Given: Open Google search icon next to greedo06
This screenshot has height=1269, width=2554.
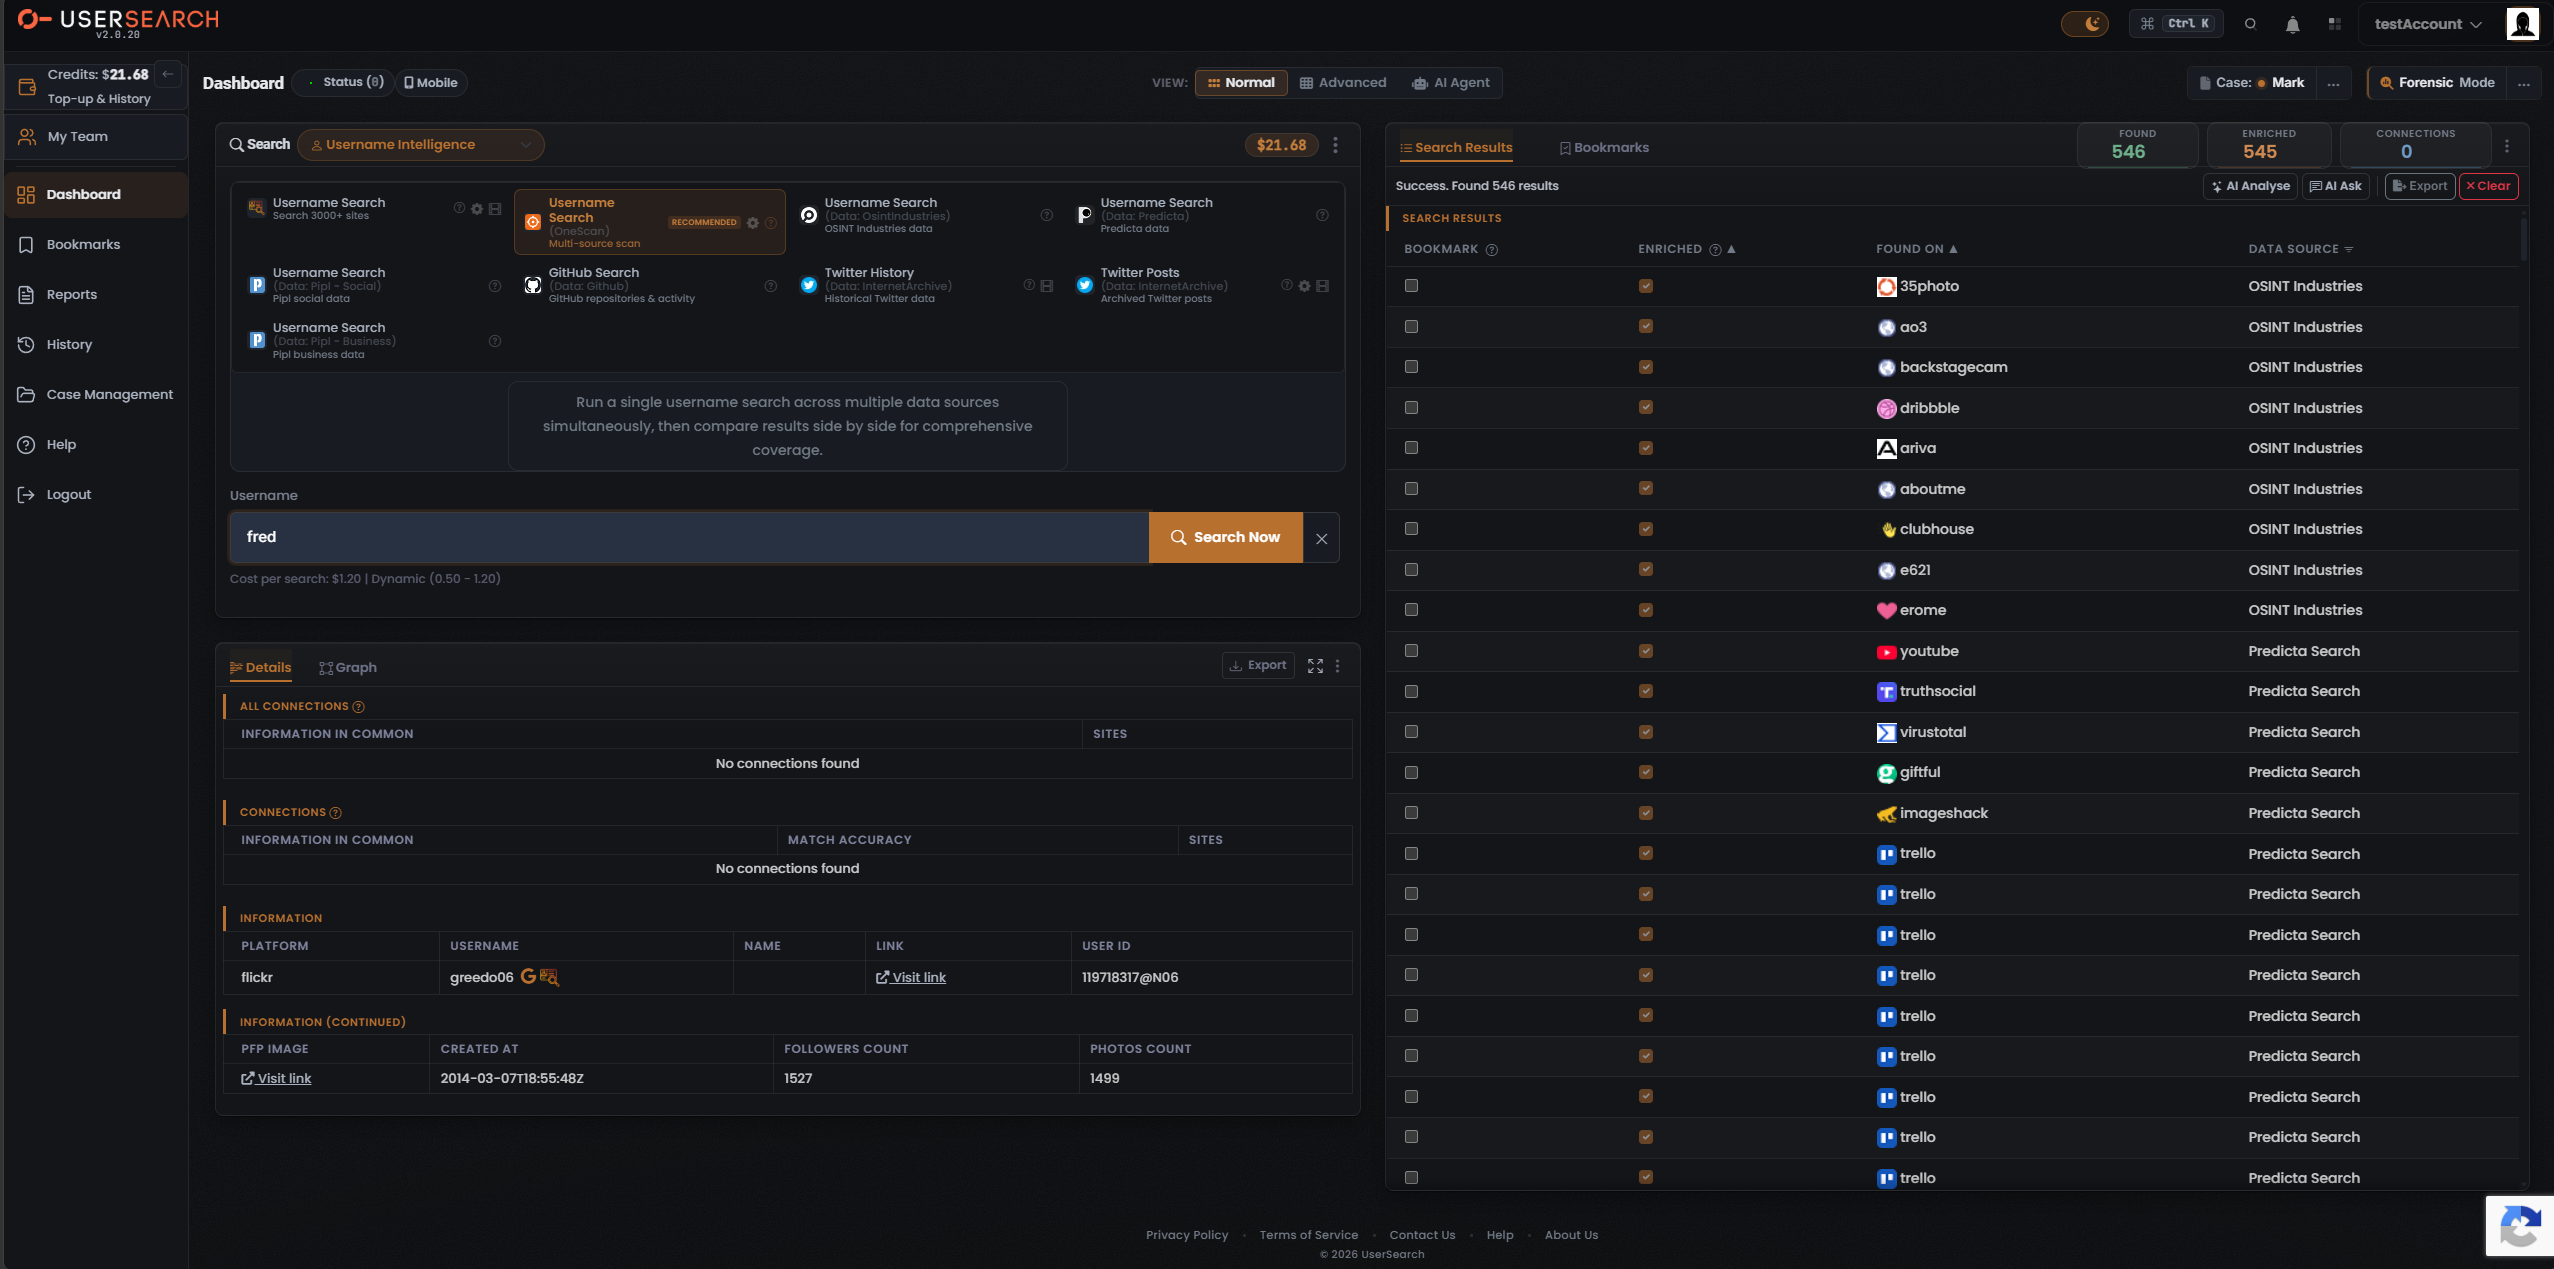Looking at the screenshot, I should click(528, 976).
